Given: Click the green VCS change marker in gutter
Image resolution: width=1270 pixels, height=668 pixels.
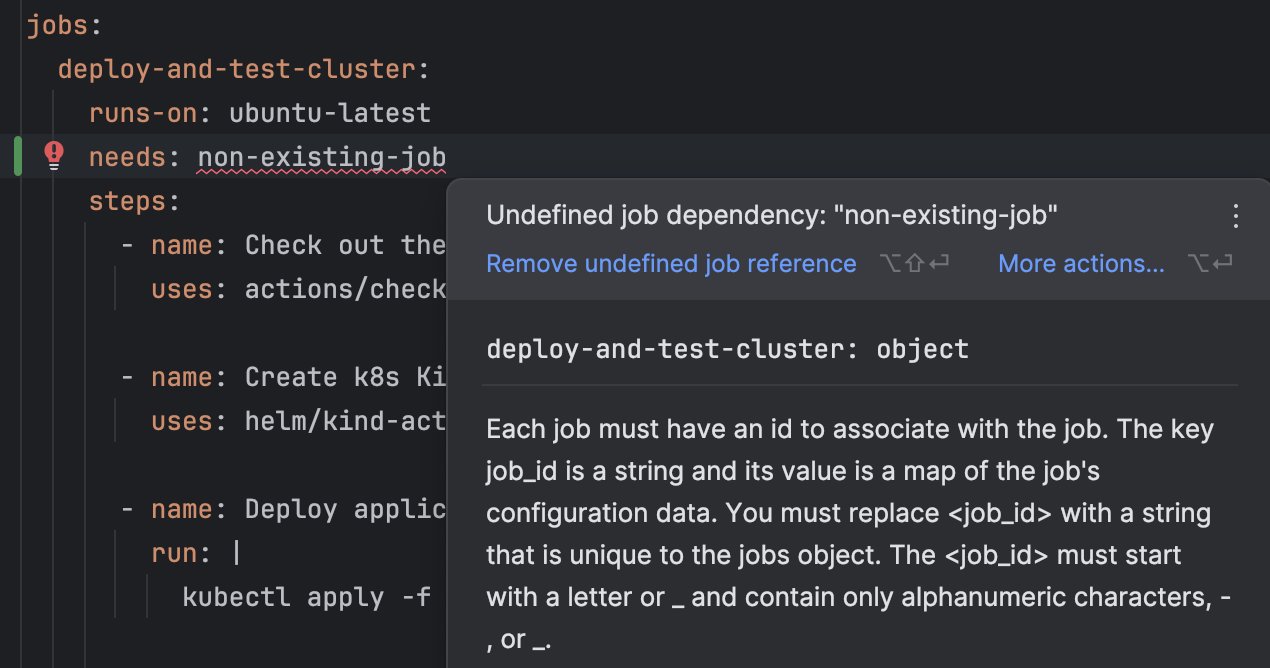Looking at the screenshot, I should (x=18, y=155).
